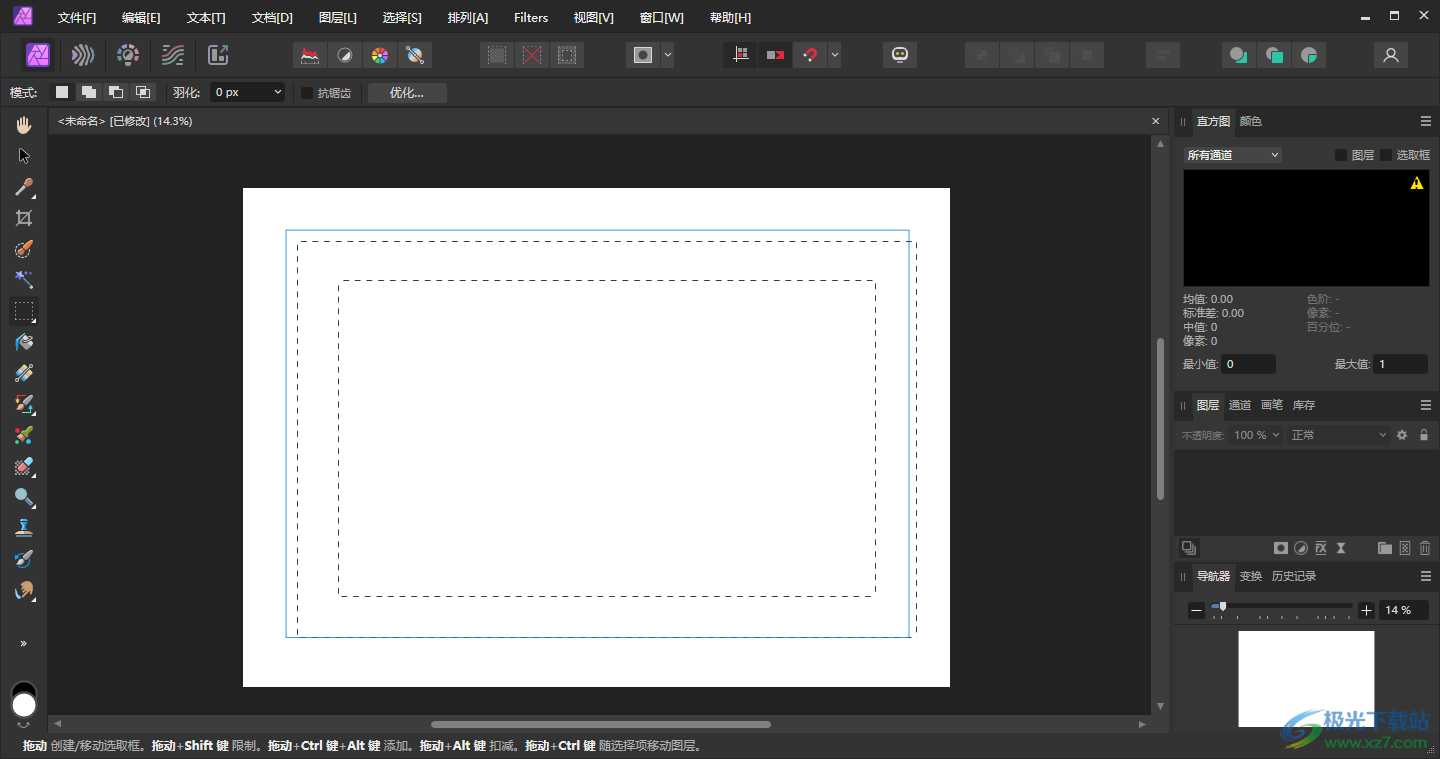
Task: Open the 图层[L] menu
Action: click(x=337, y=17)
